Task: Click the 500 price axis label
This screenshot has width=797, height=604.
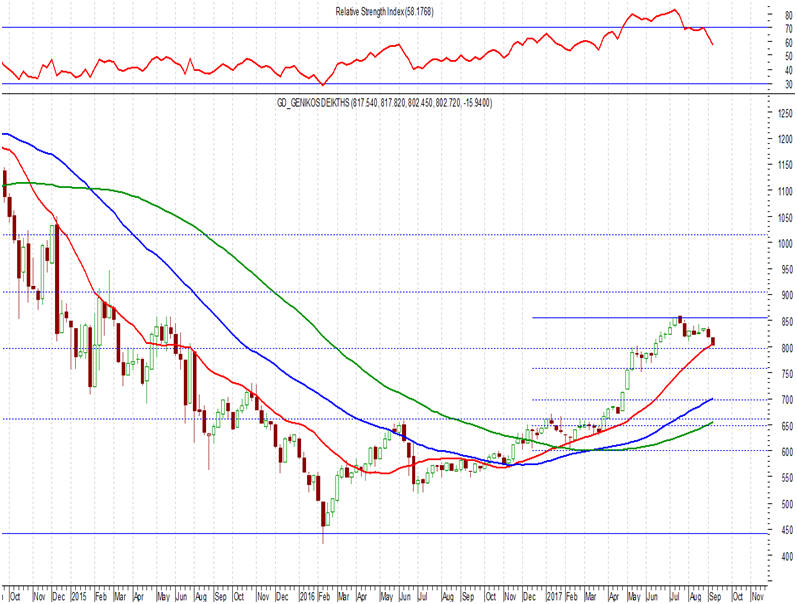Action: tap(787, 504)
